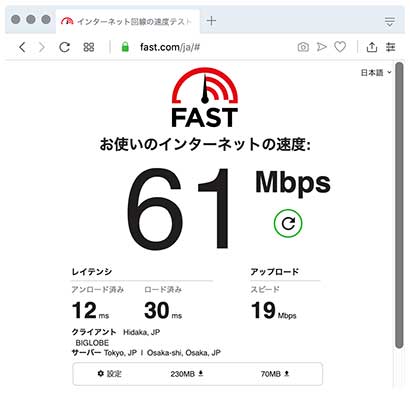Image resolution: width=410 pixels, height=393 pixels.
Task: Click the Hidaka, JP client location
Action: 142,332
